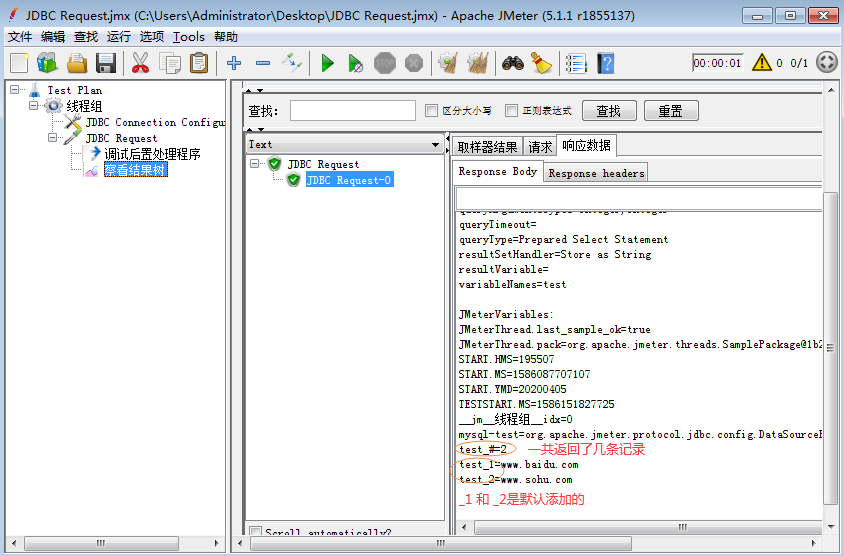Expand all nodes with the plus icon

(234, 63)
